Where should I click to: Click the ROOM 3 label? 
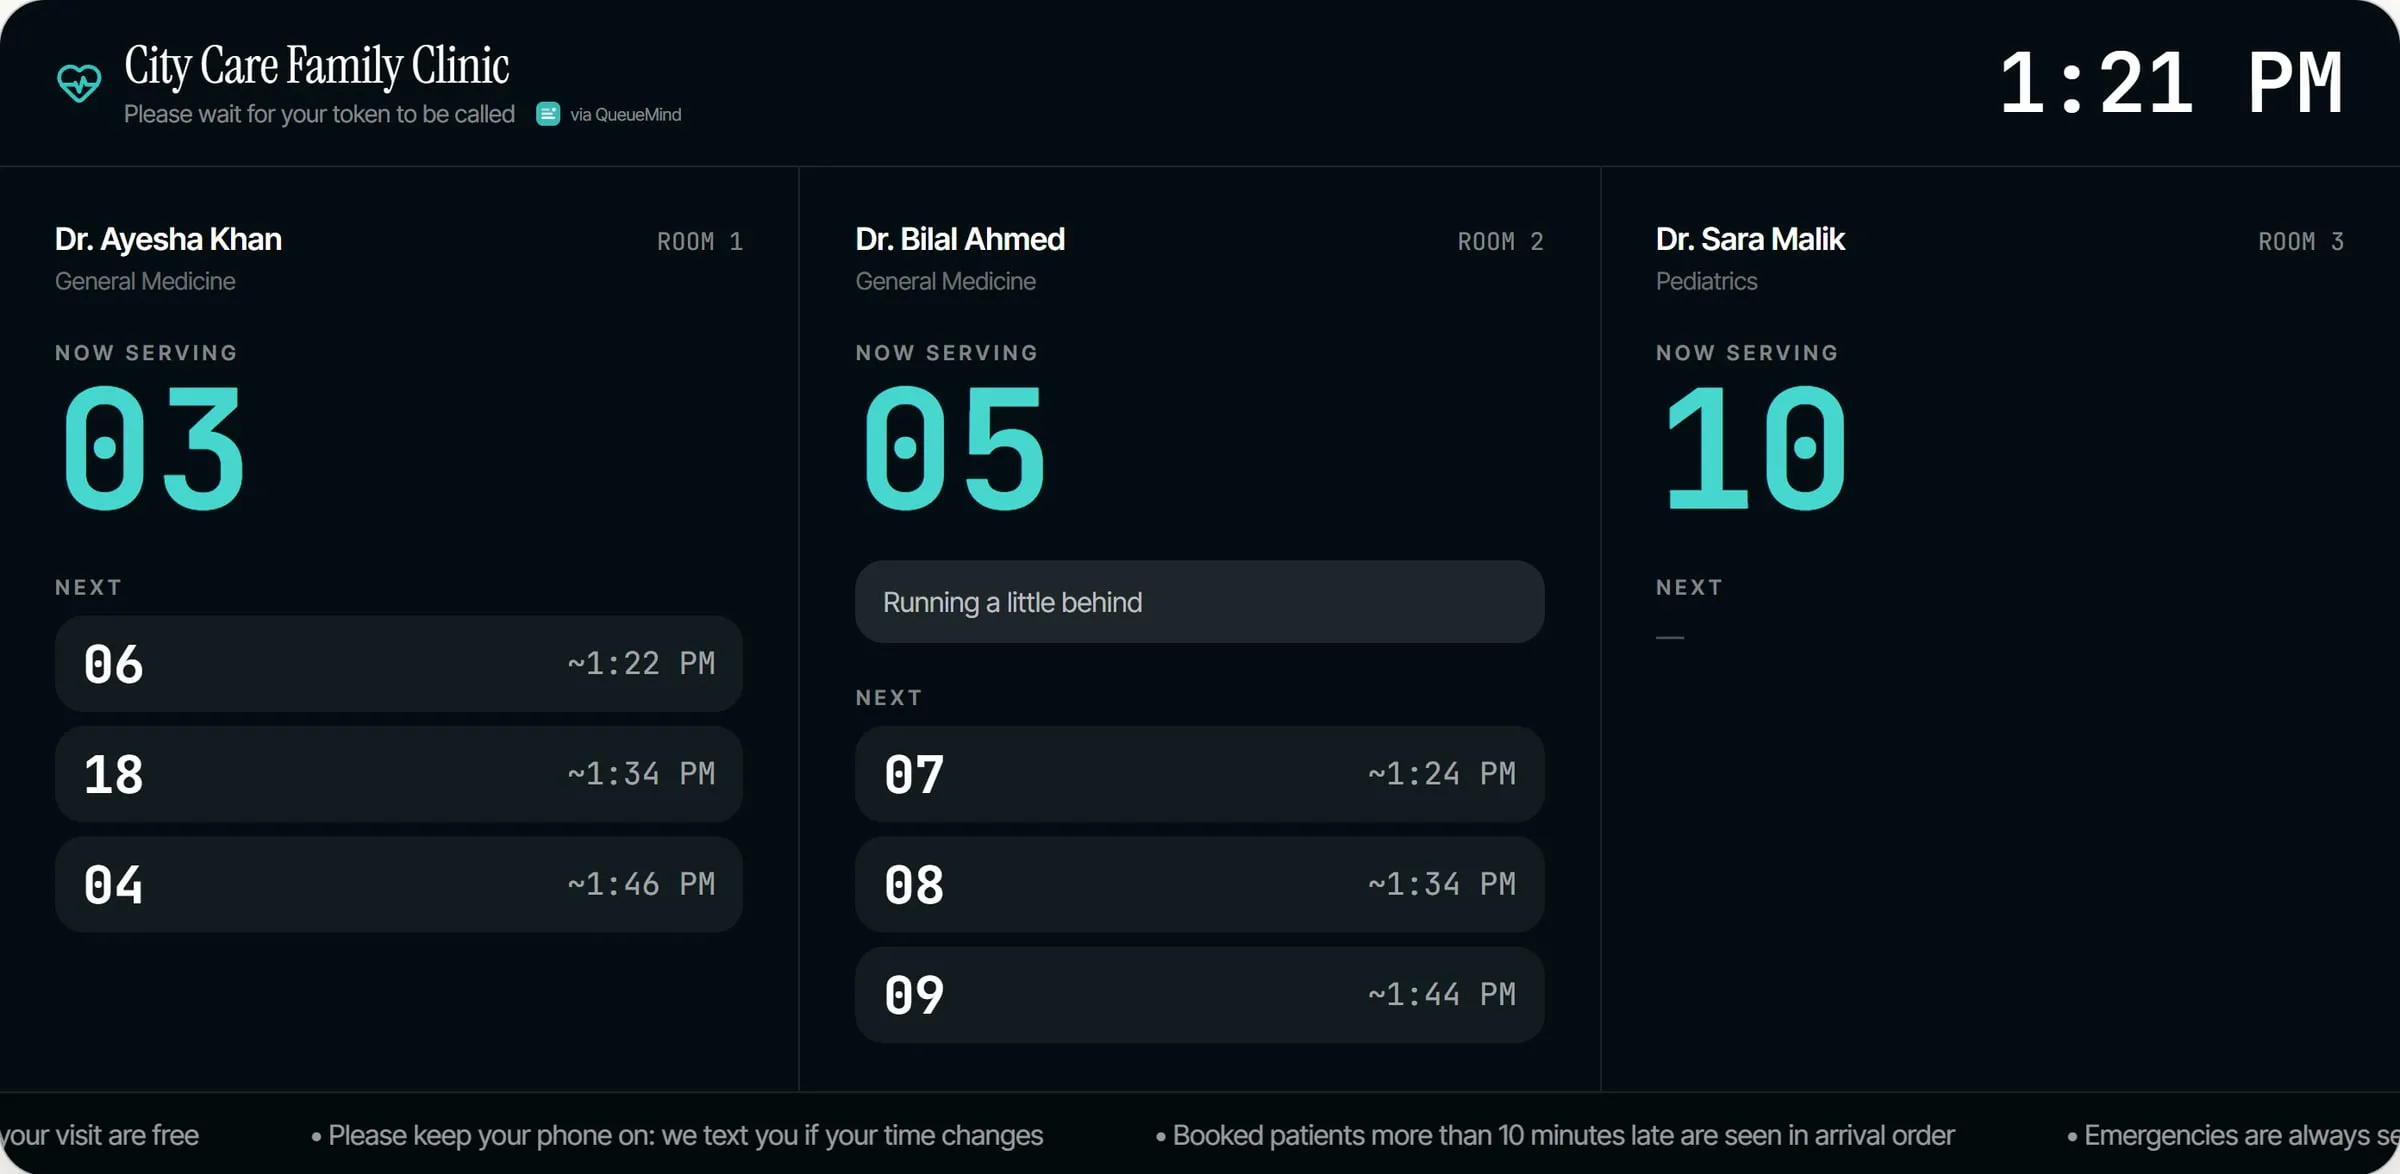2300,242
